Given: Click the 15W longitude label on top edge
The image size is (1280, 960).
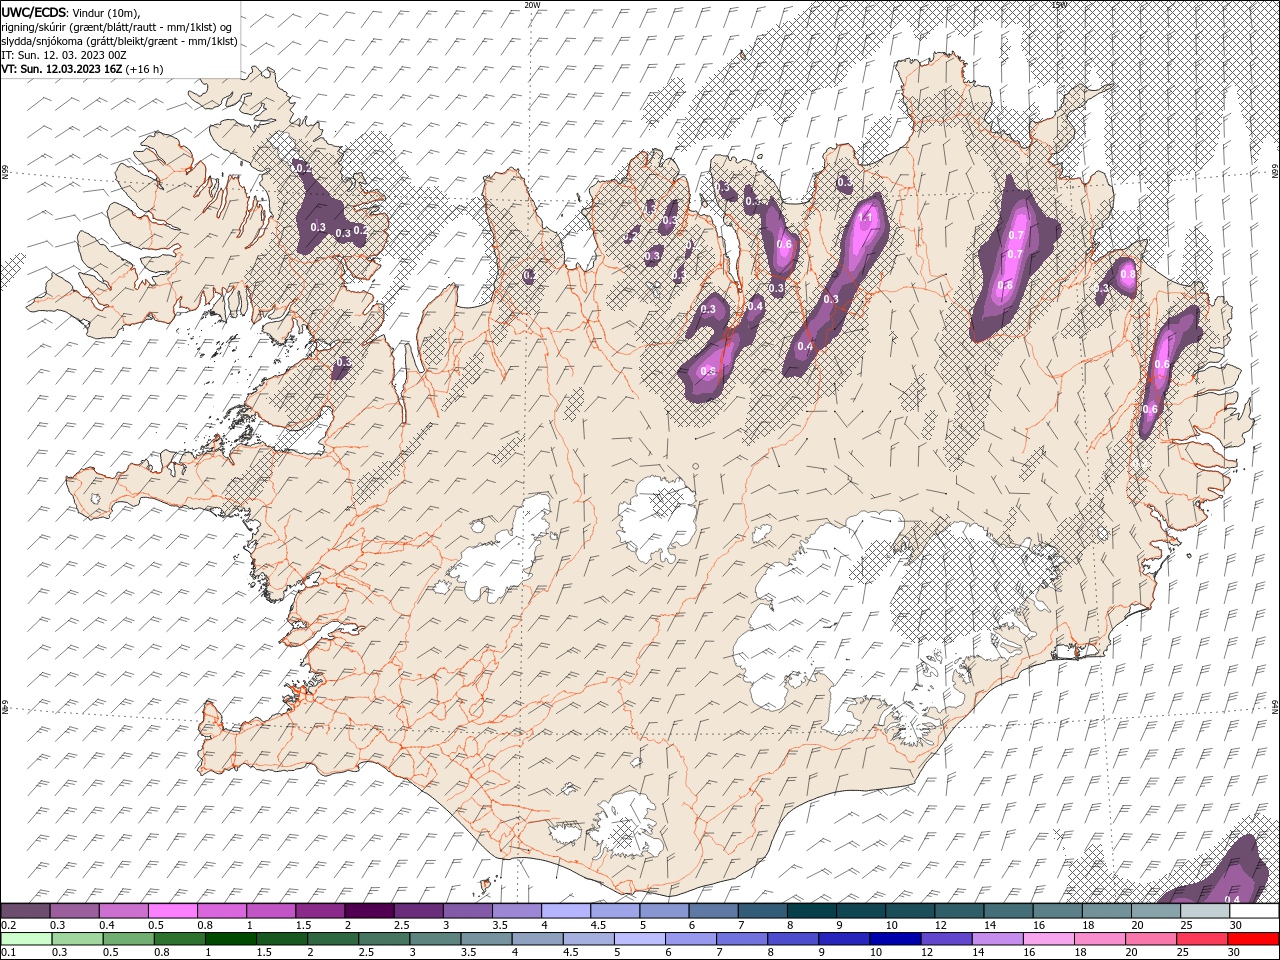Looking at the screenshot, I should click(x=1059, y=5).
